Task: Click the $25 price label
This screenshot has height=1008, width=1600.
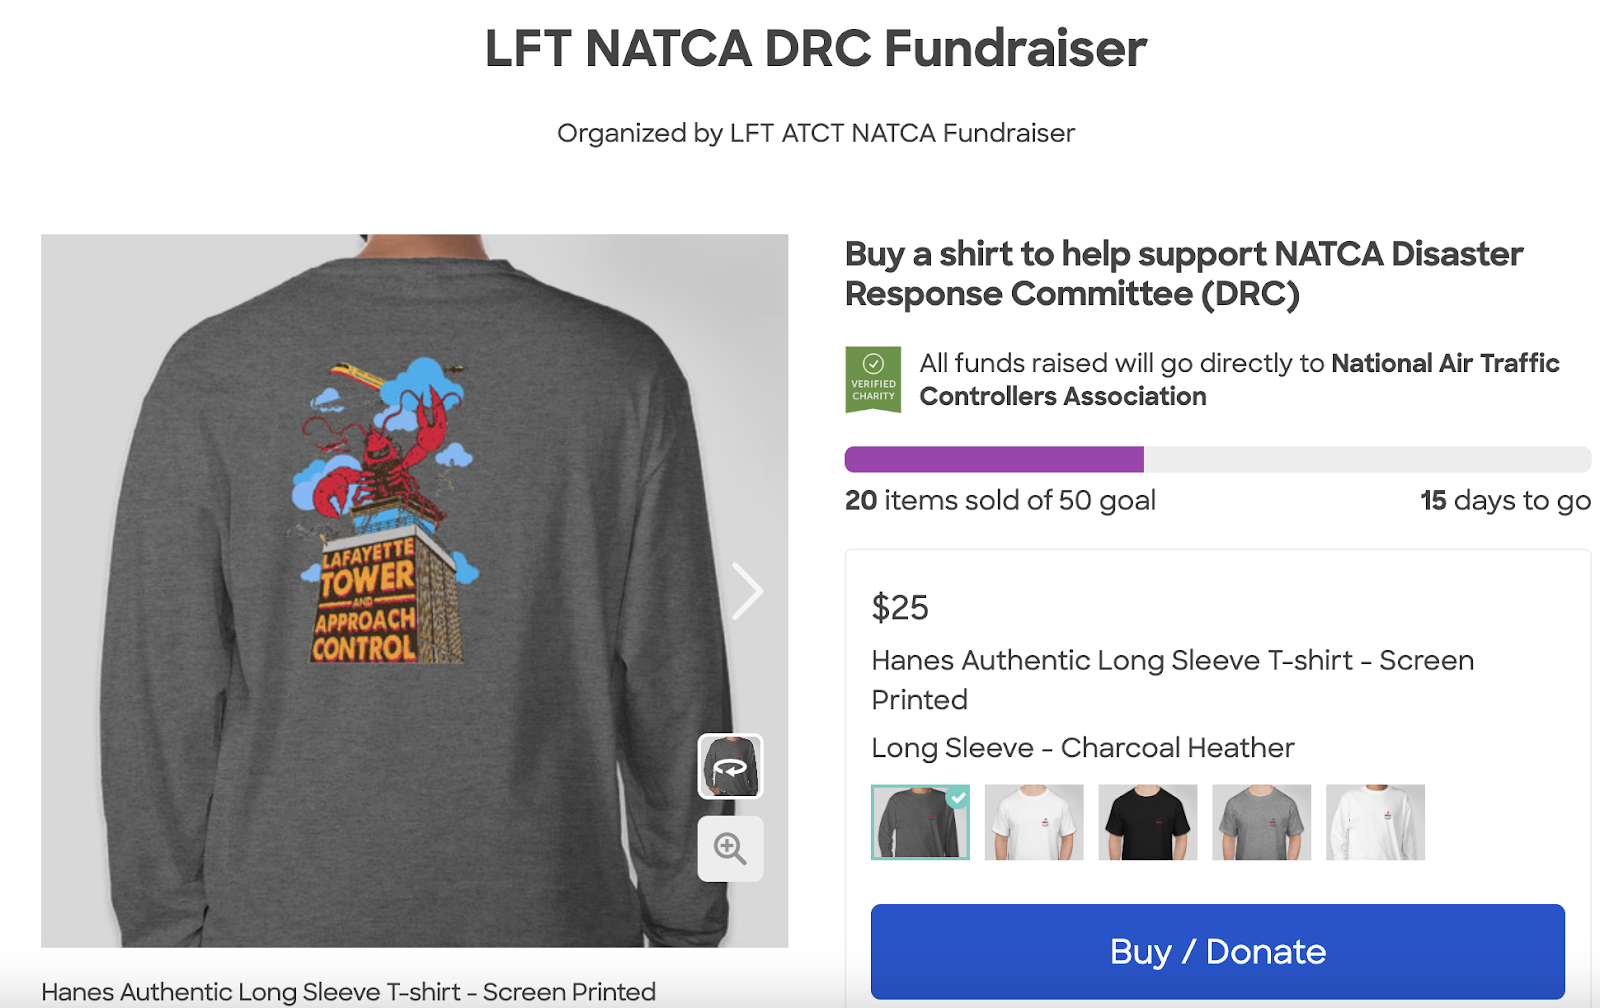Action: pos(900,607)
